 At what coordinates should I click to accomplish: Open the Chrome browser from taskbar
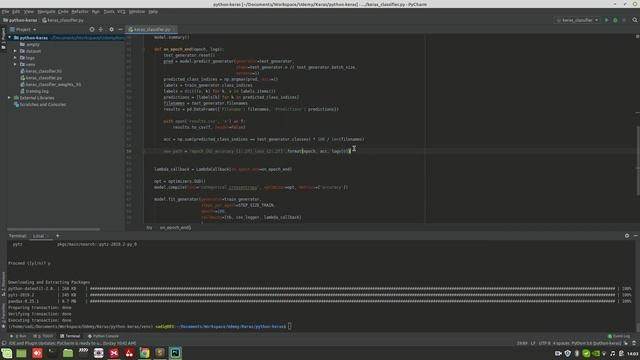144,353
